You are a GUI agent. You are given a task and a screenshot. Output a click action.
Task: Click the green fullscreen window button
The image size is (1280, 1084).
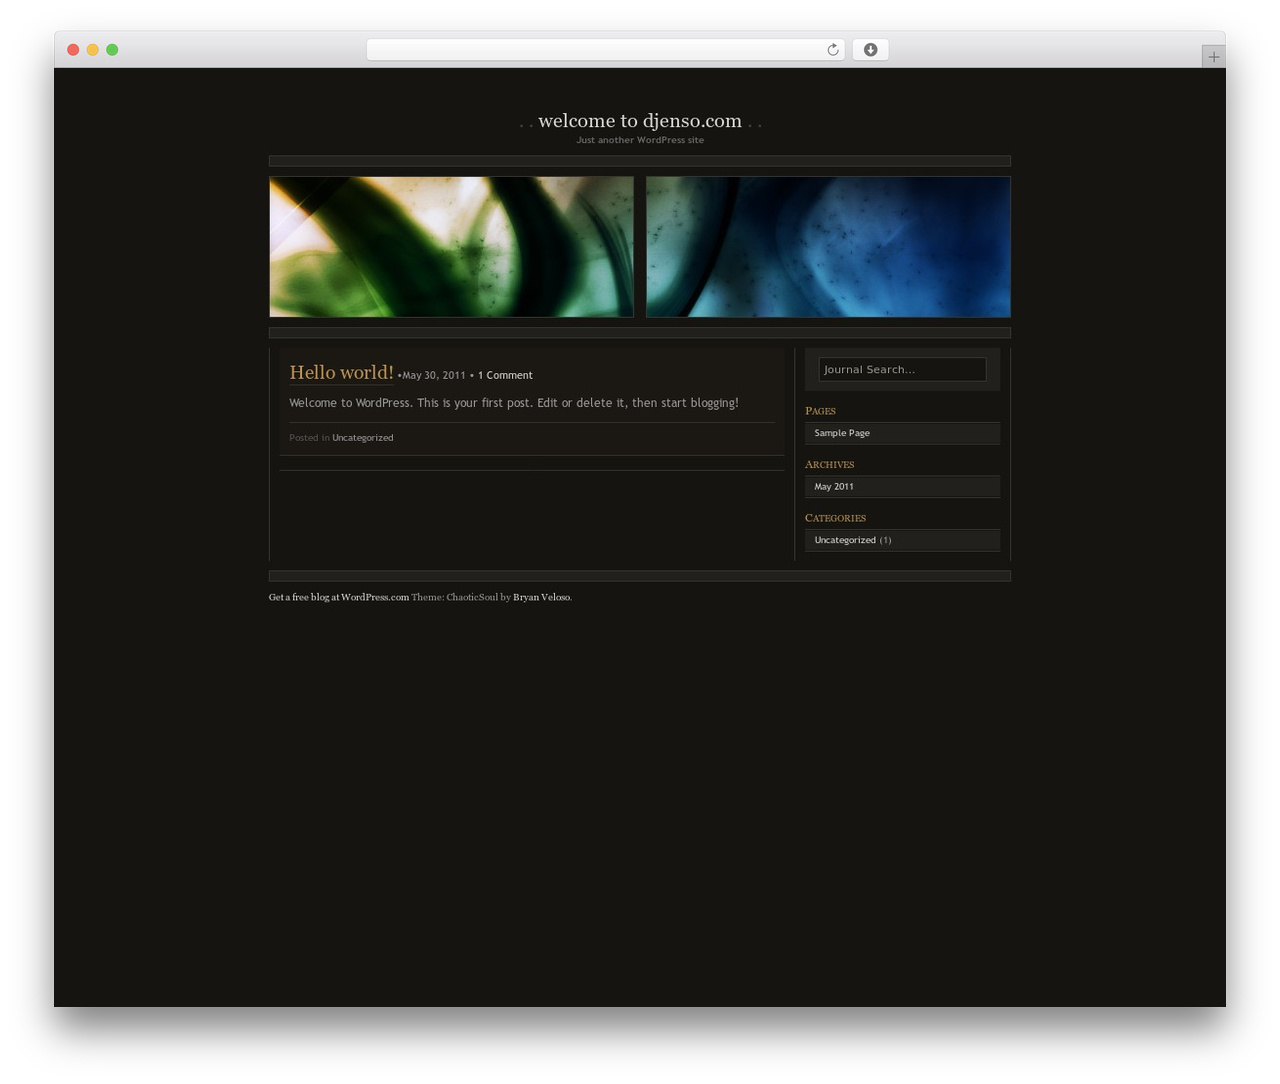[x=112, y=50]
